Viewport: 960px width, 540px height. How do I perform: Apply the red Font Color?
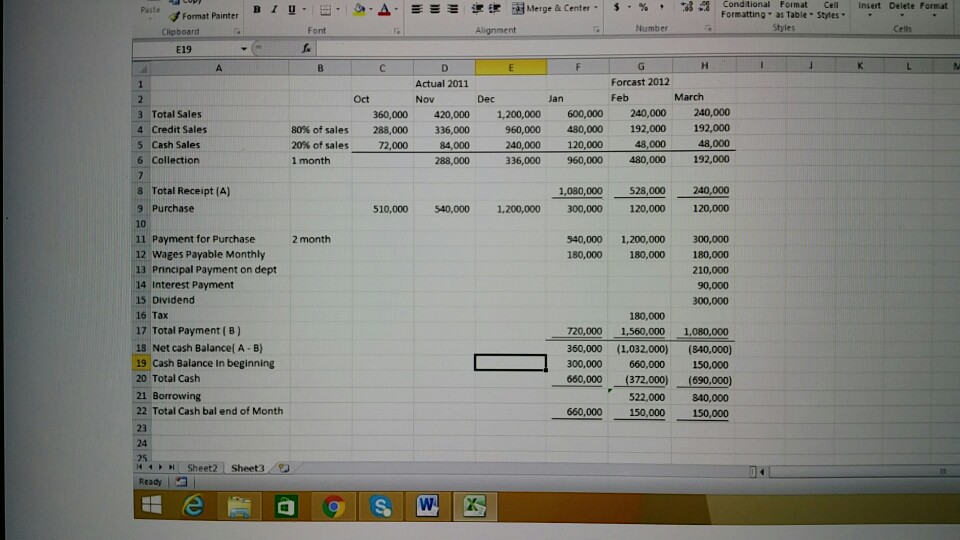(384, 9)
